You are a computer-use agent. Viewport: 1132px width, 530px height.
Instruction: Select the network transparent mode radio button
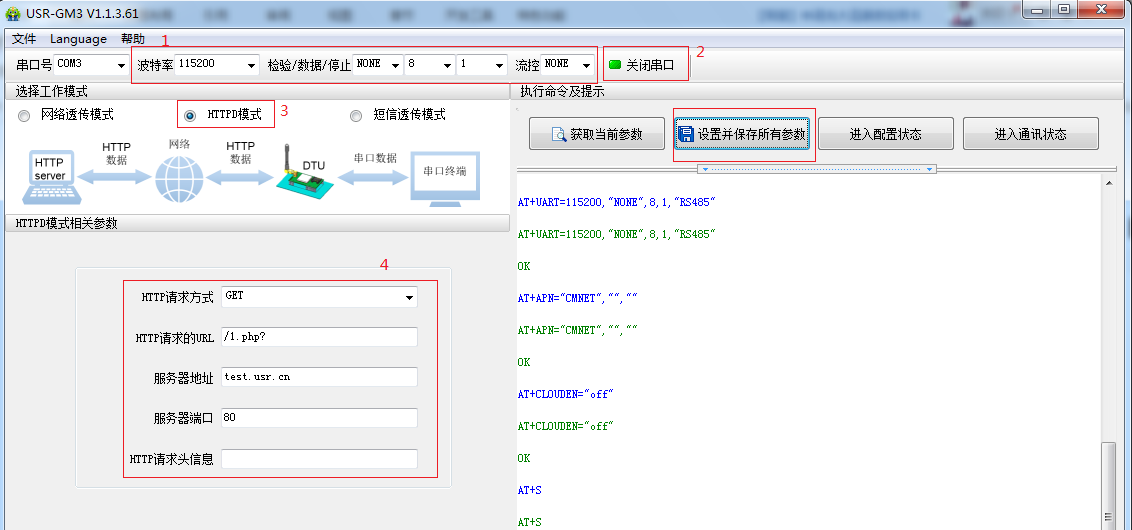click(24, 116)
